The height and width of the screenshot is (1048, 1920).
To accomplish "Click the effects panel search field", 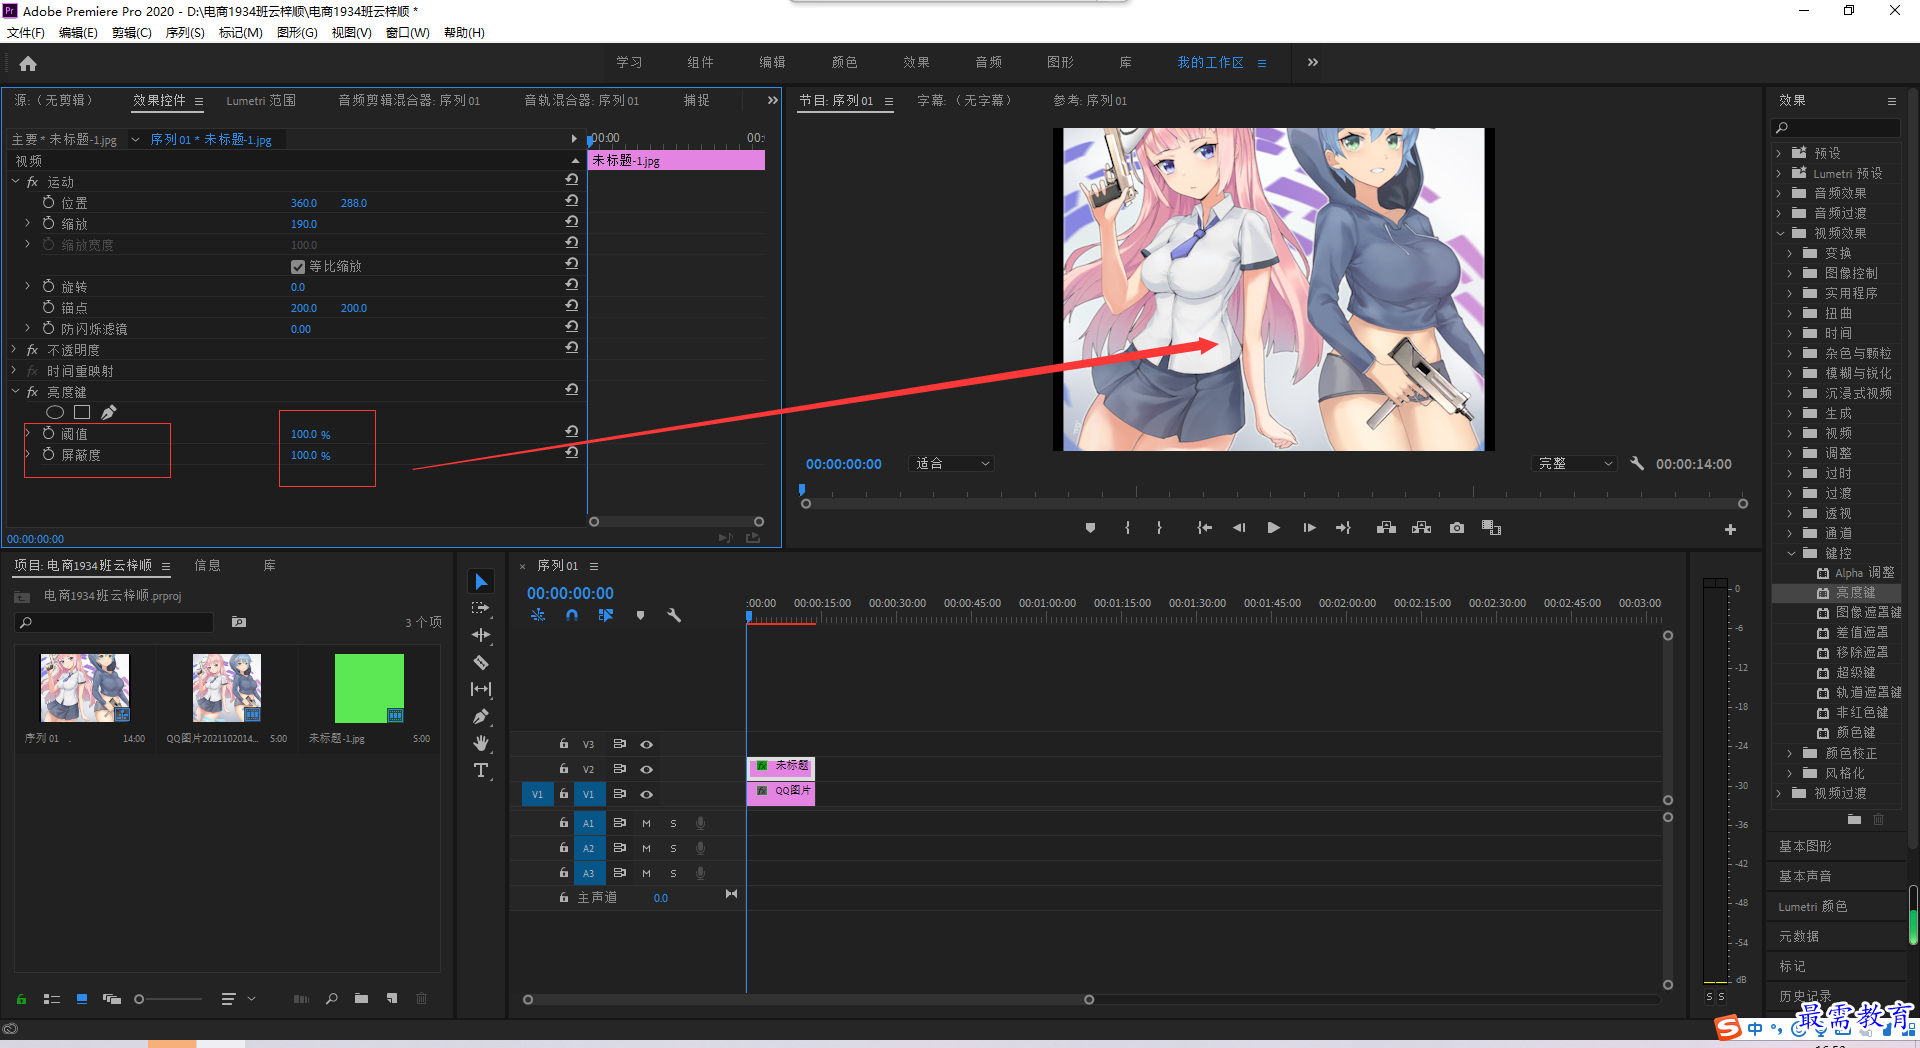I will coord(1836,128).
